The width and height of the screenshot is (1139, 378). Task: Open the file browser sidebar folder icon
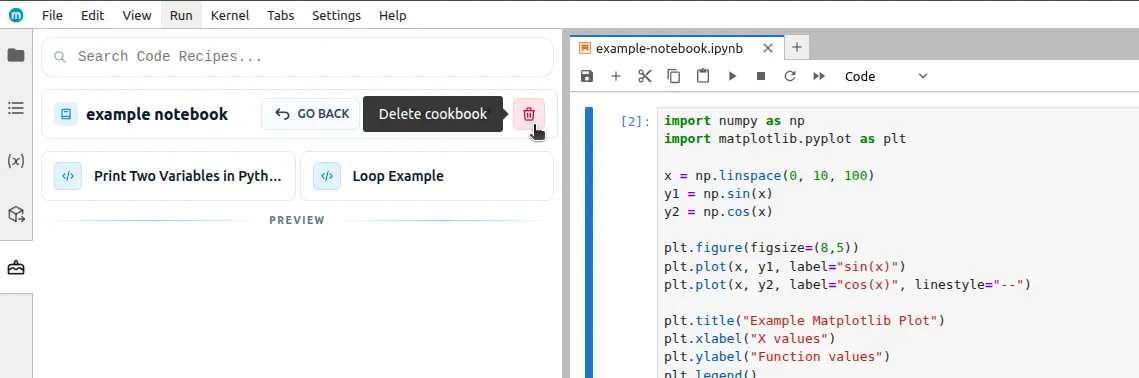click(x=15, y=55)
